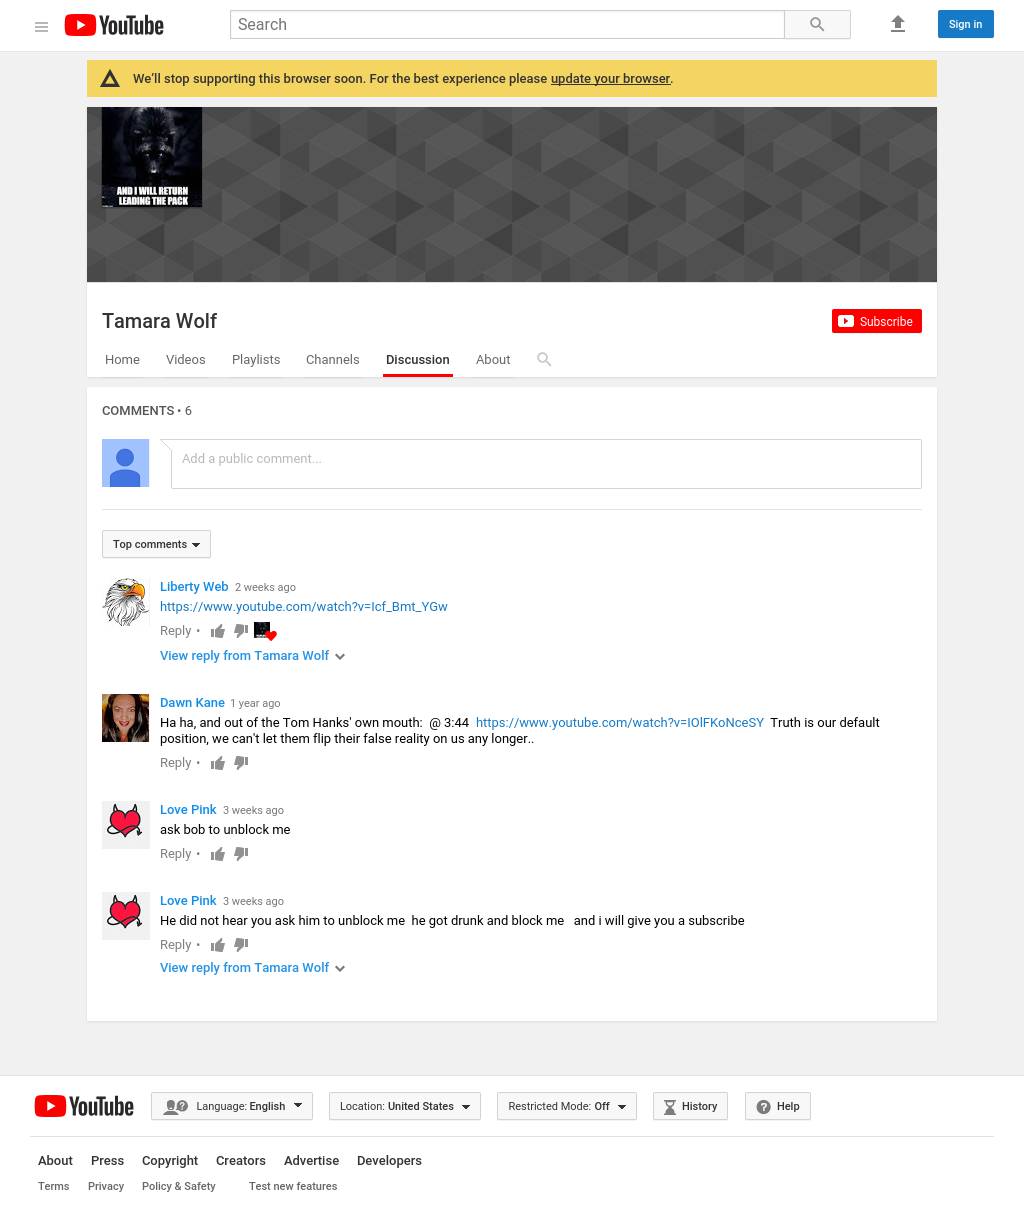Viewport: 1024px width, 1220px height.
Task: Switch to the Videos tab
Action: pos(185,360)
